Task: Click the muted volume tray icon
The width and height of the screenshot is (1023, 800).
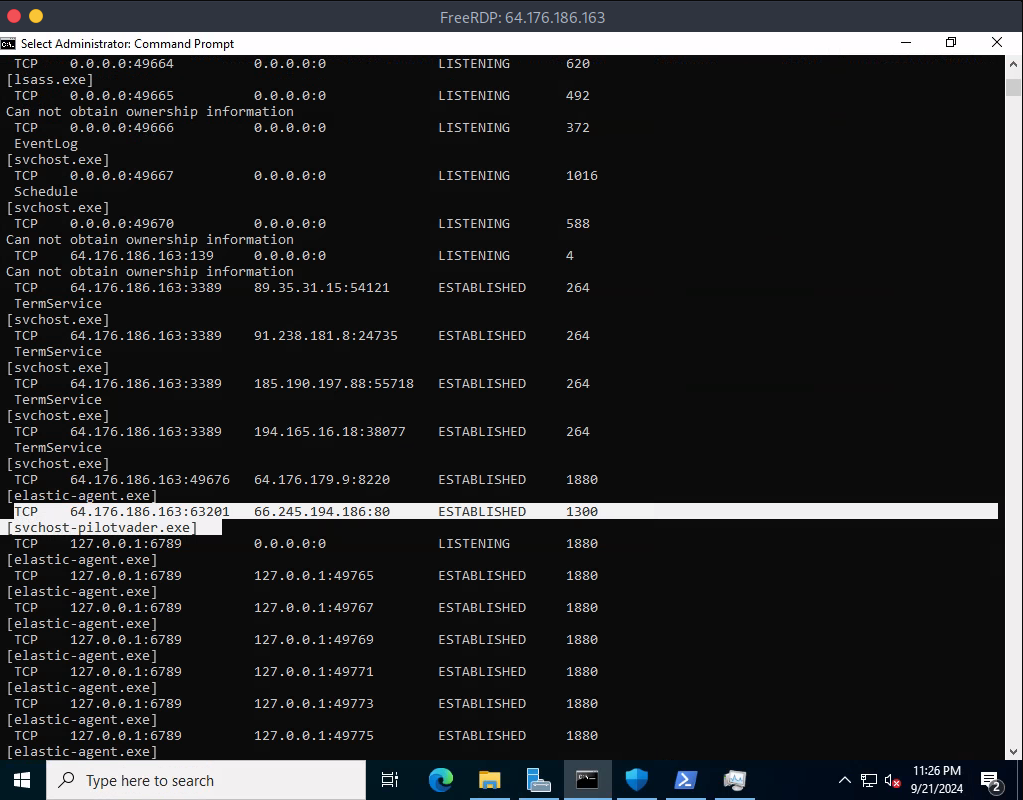Action: (892, 781)
